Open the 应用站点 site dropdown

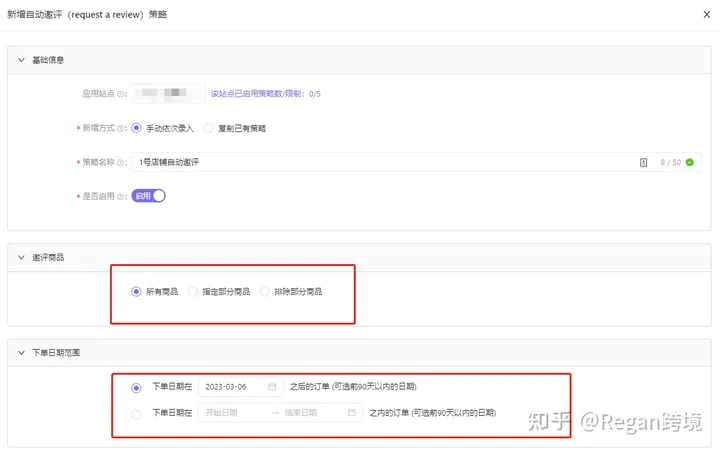(x=168, y=93)
